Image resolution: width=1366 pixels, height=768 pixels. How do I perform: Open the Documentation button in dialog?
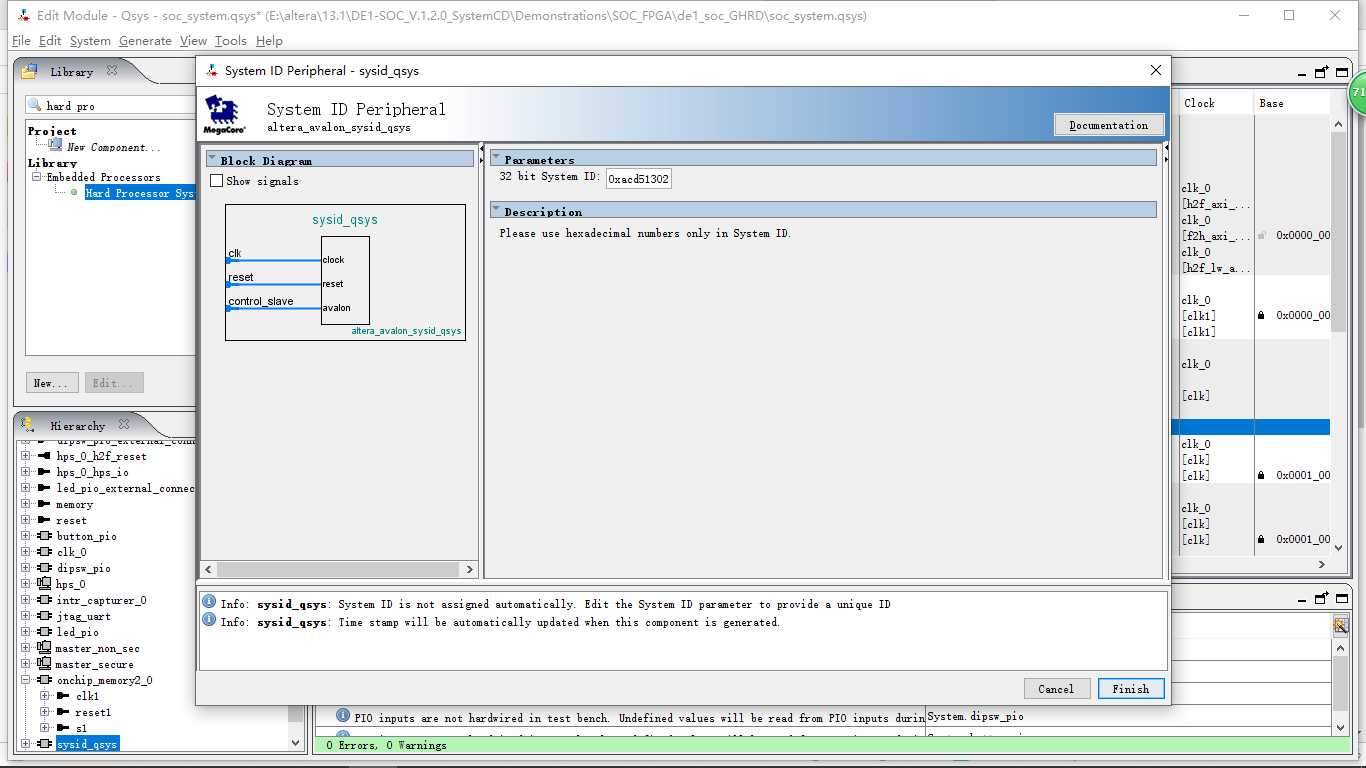click(1109, 125)
